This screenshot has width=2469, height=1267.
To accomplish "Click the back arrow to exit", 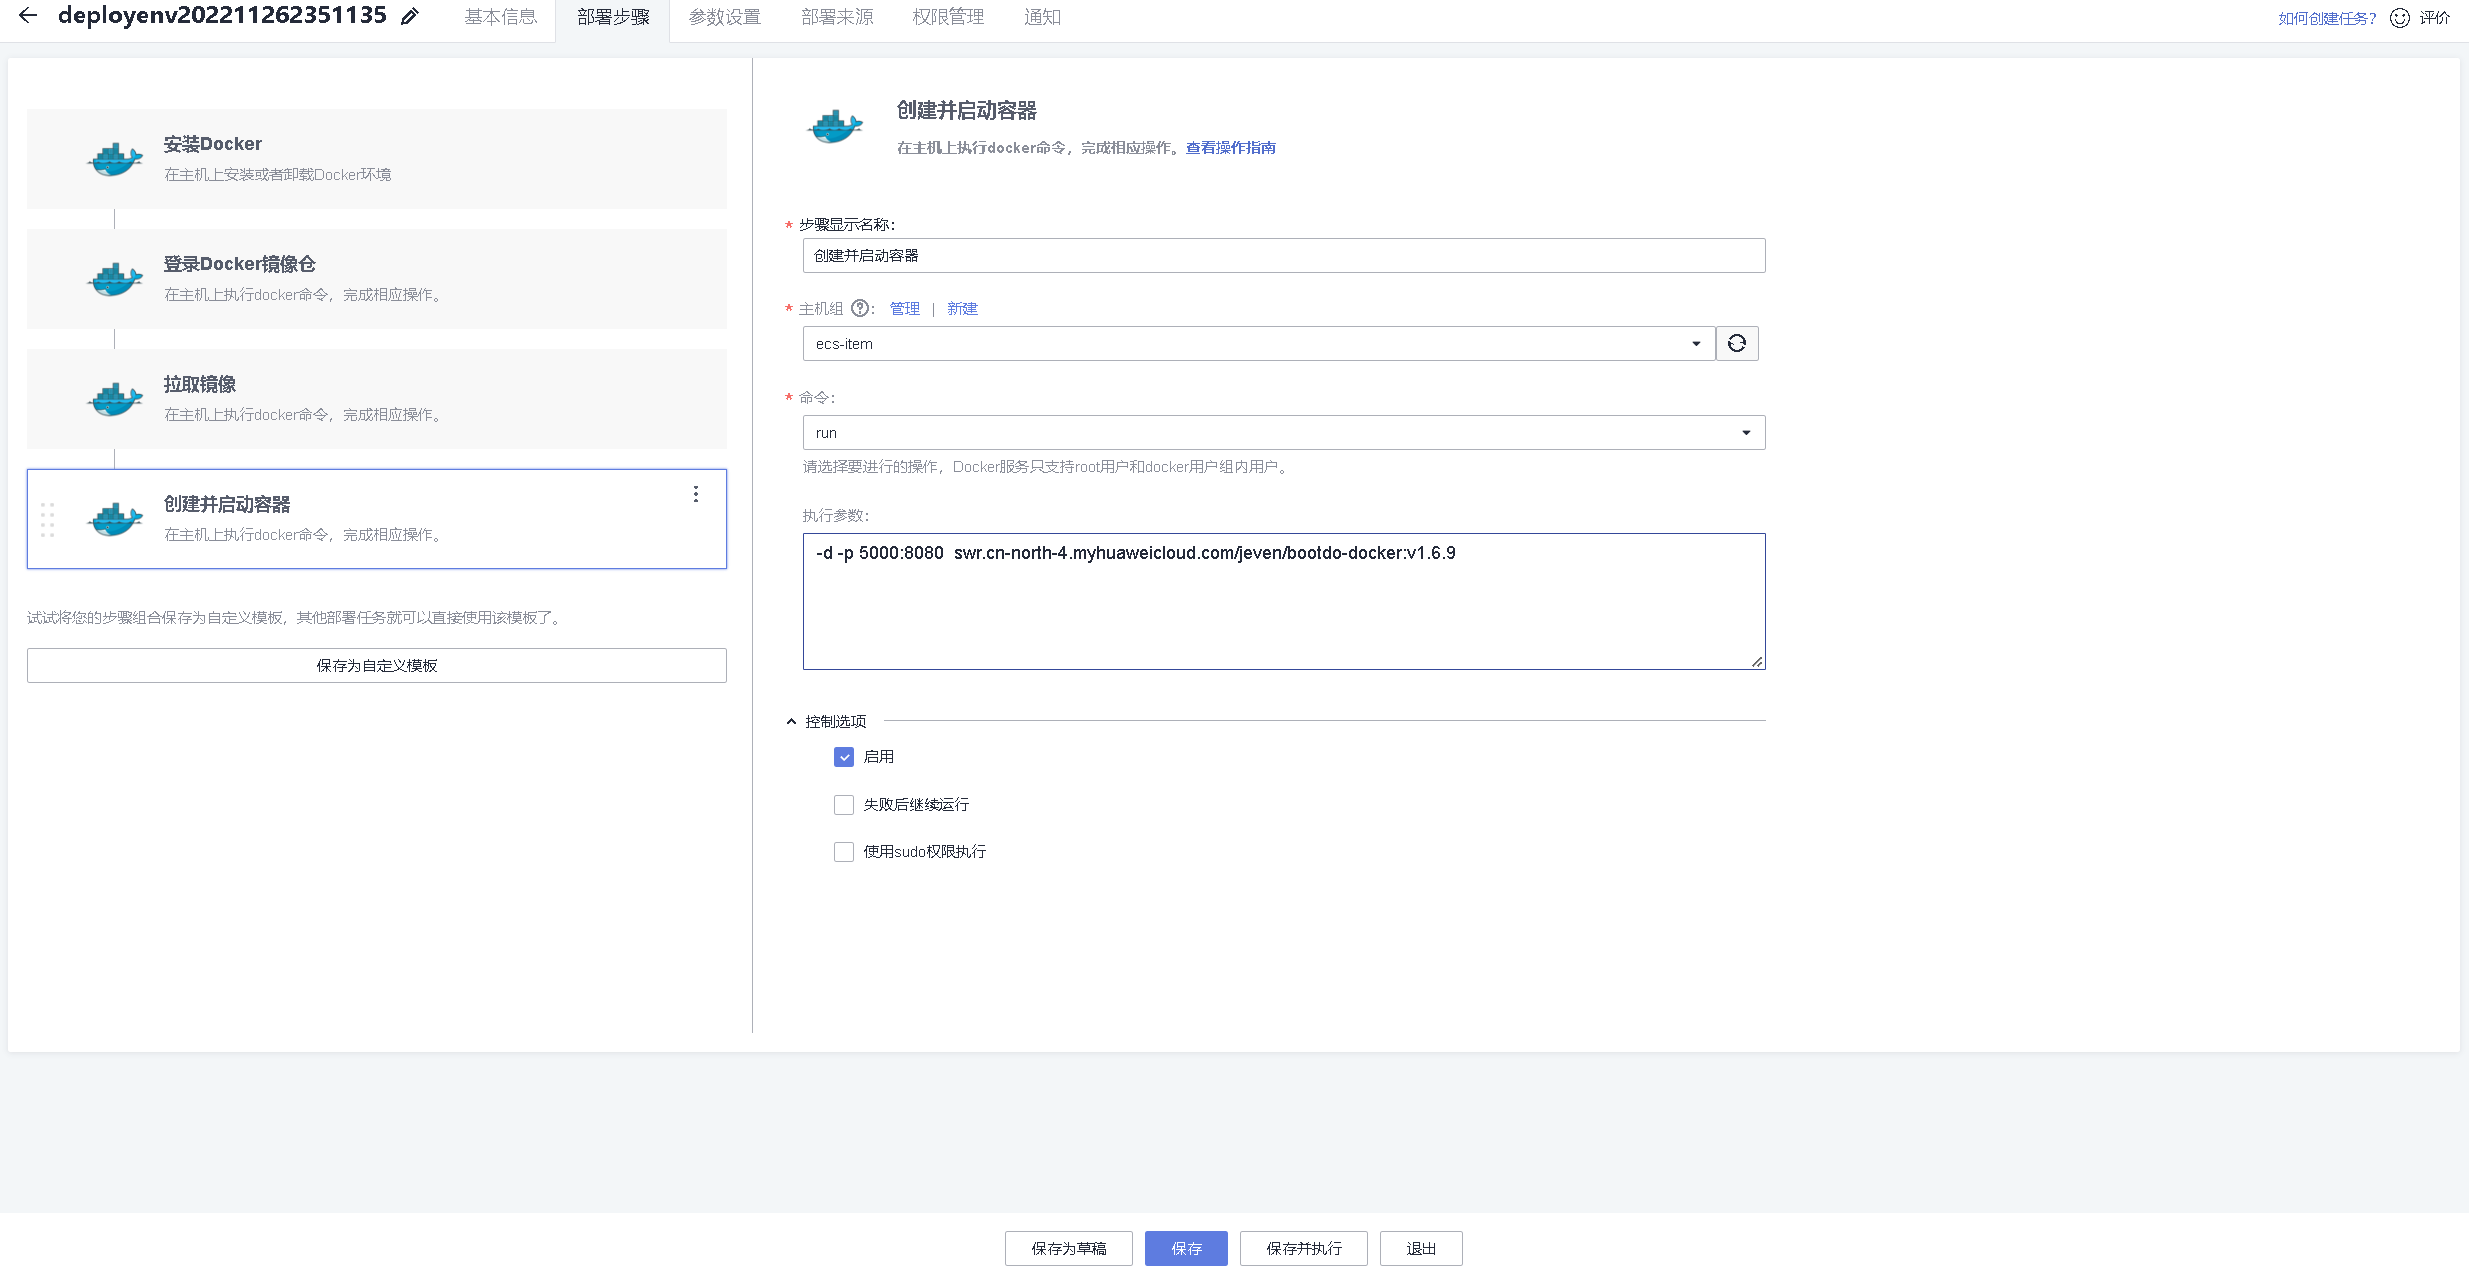I will (x=26, y=16).
